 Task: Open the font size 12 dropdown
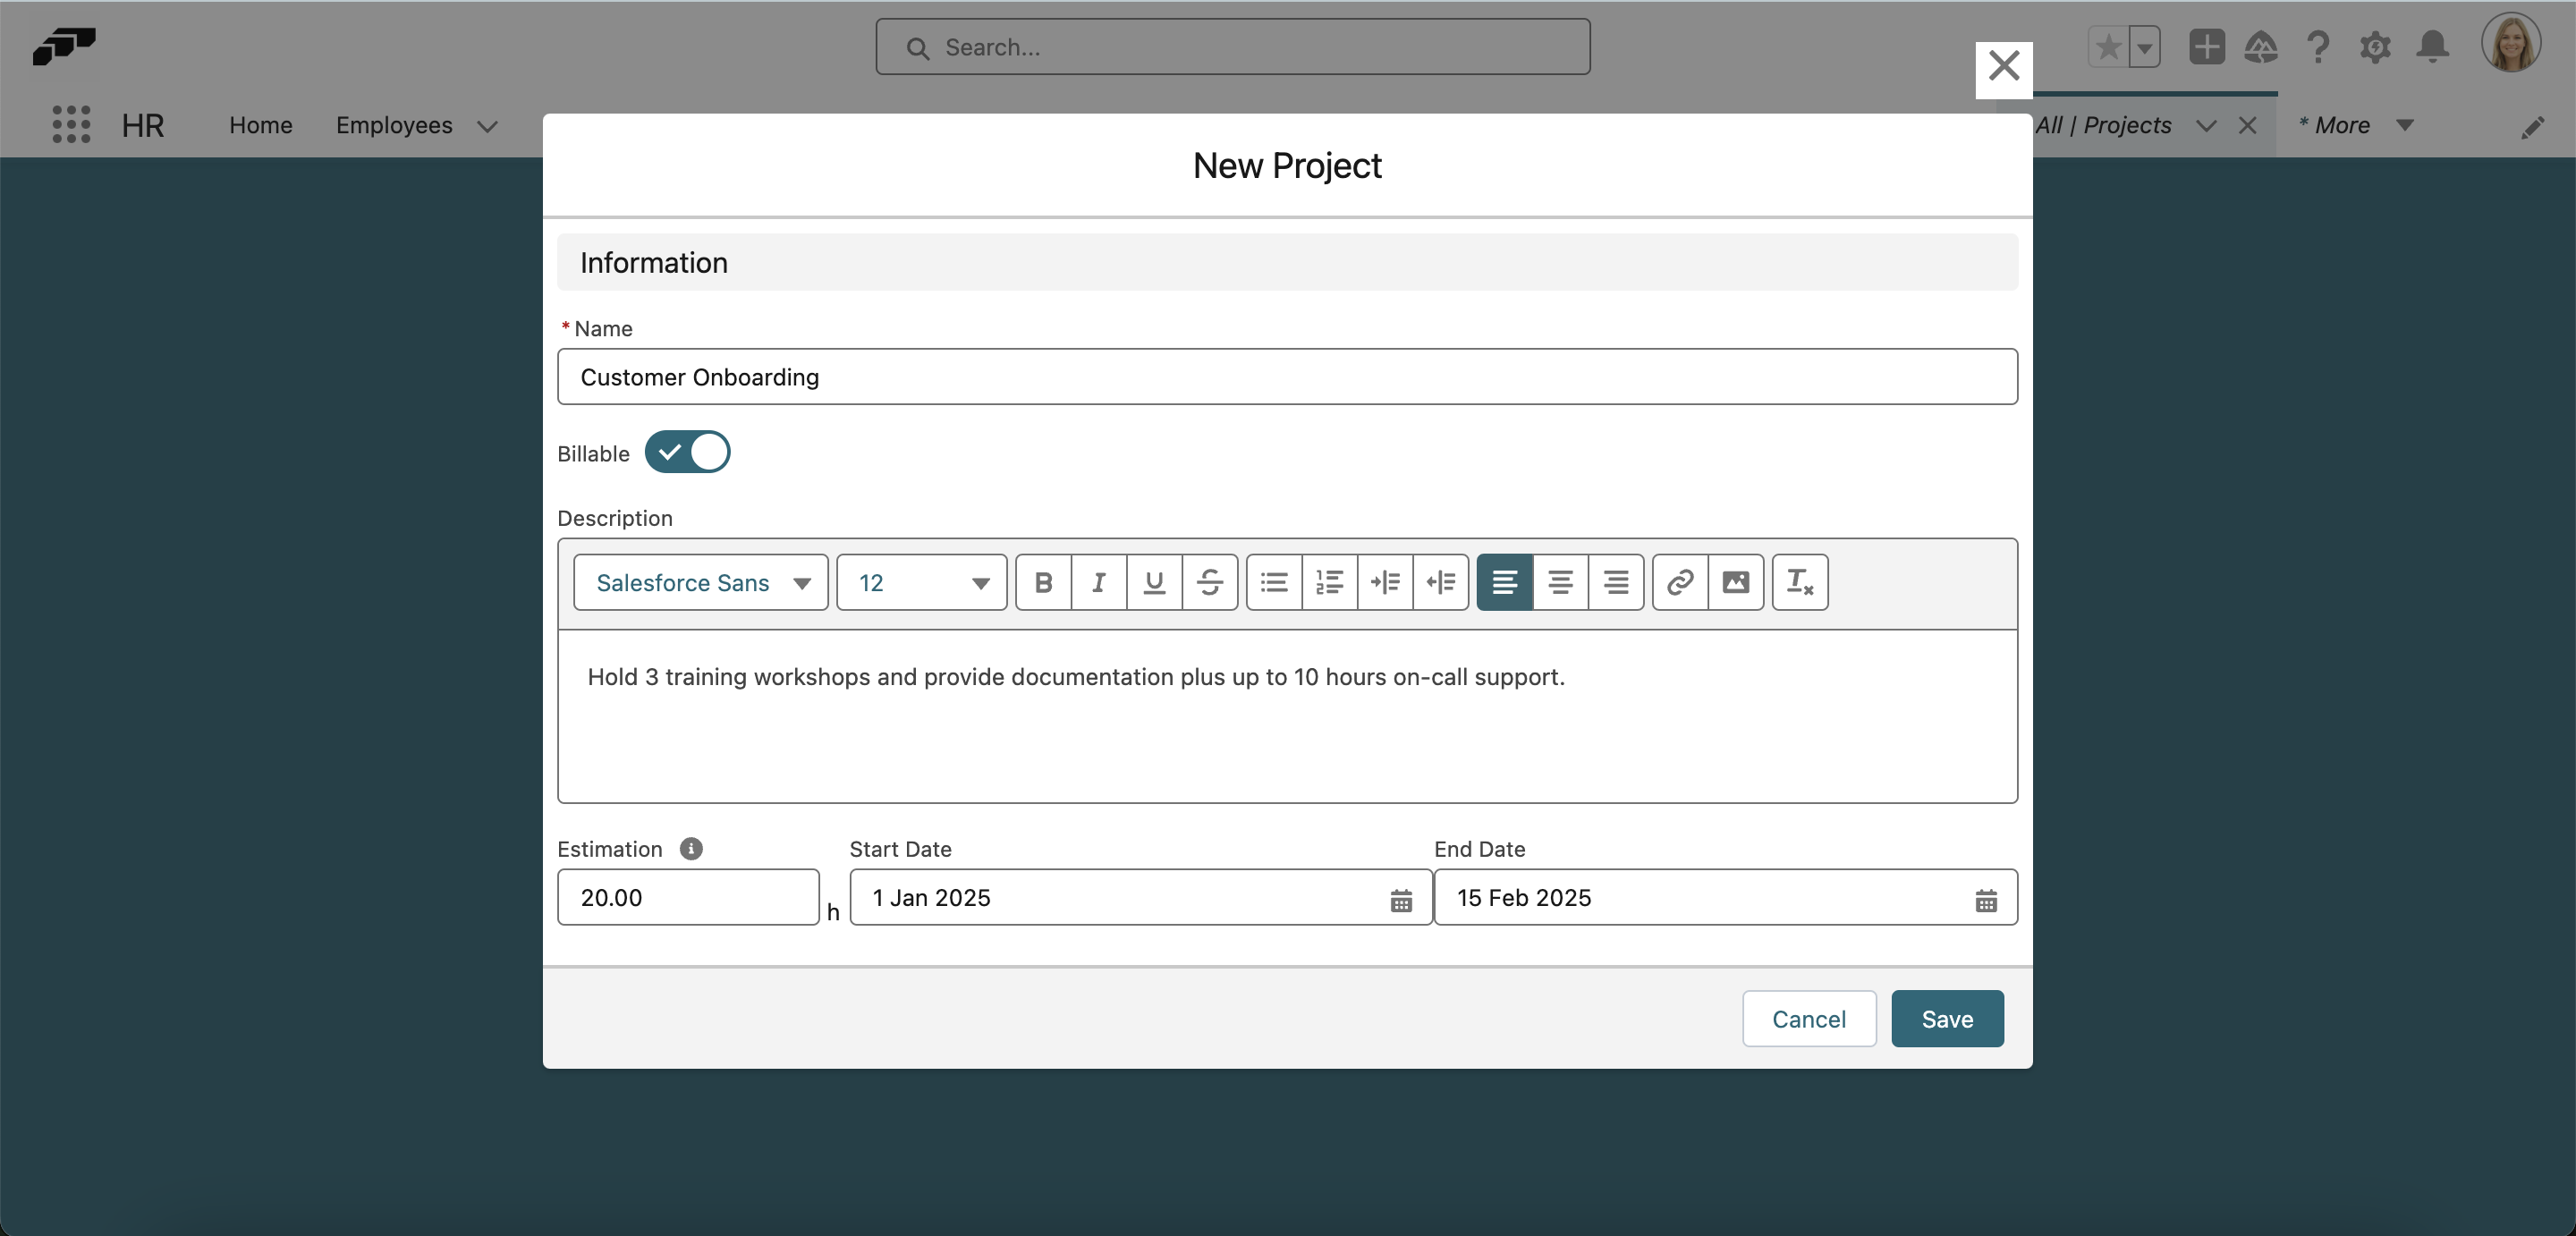(x=920, y=582)
